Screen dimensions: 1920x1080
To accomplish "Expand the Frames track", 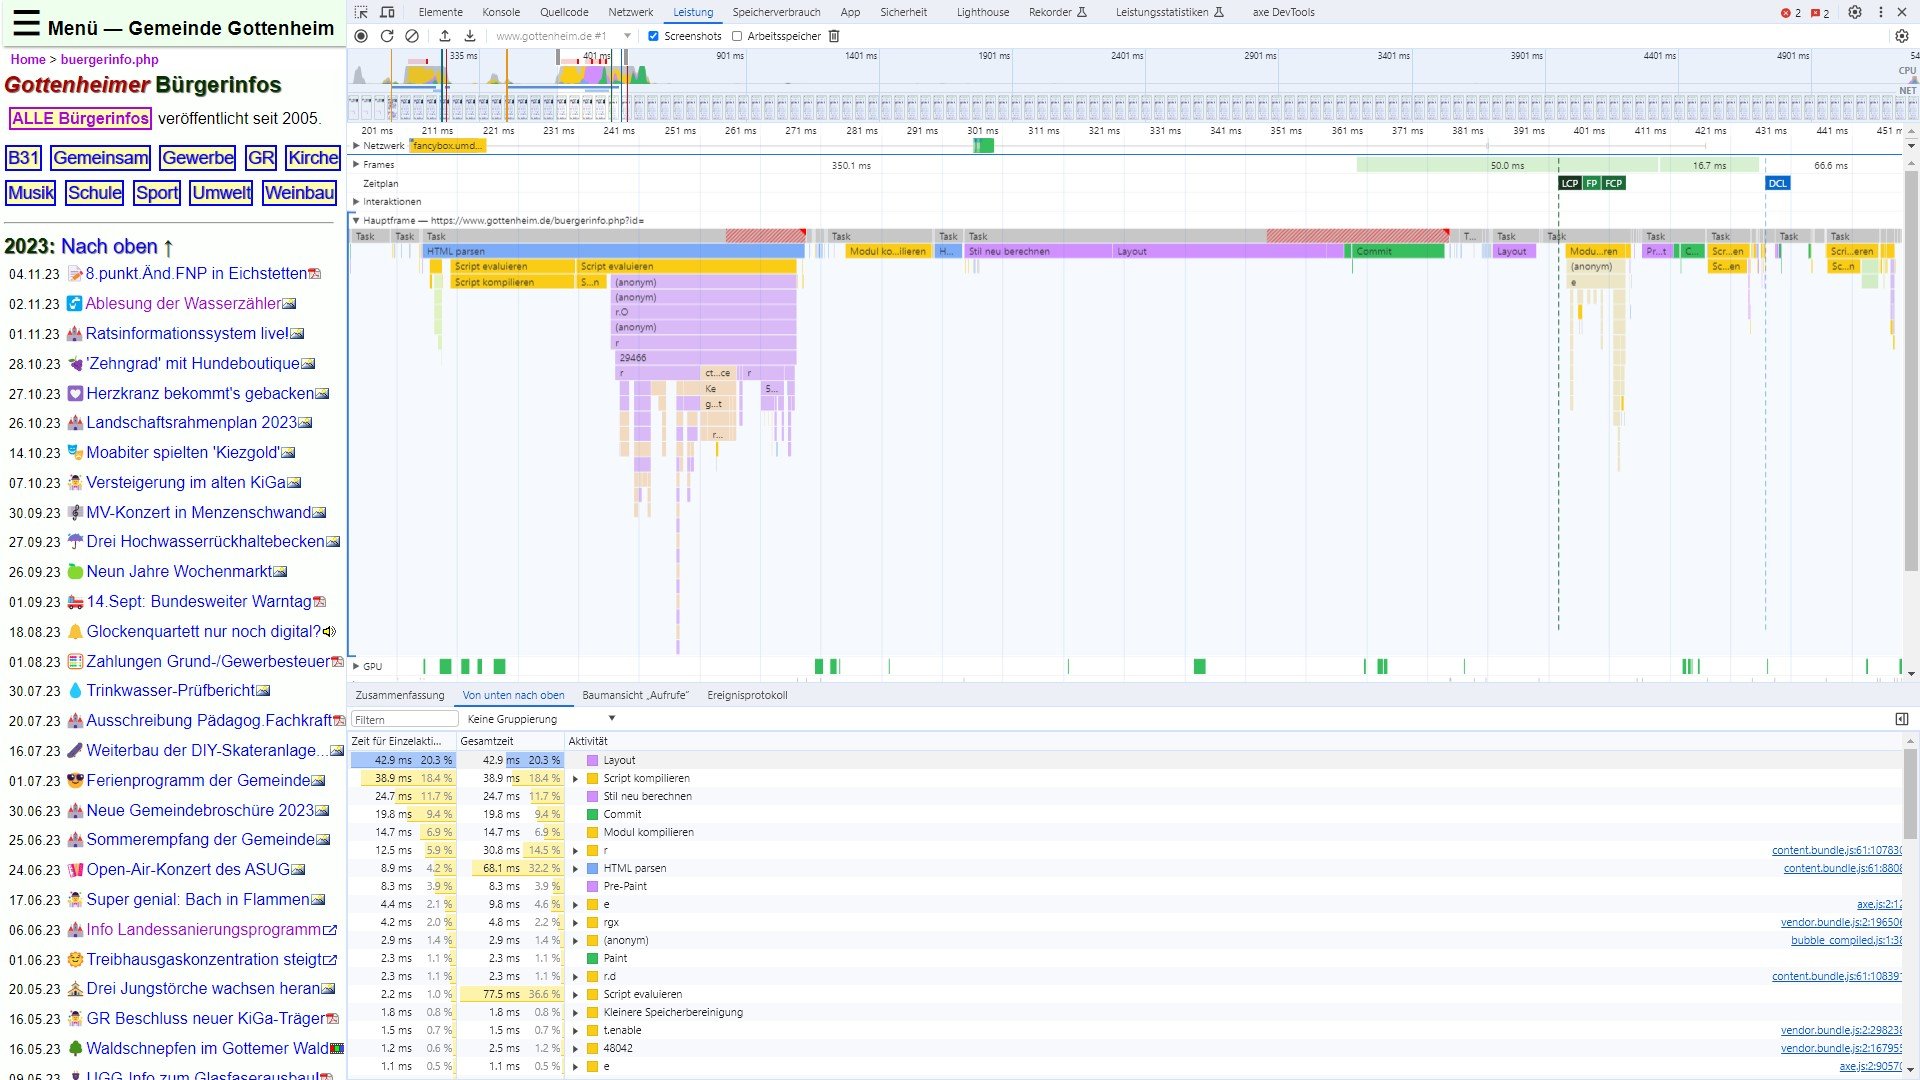I will (x=356, y=165).
